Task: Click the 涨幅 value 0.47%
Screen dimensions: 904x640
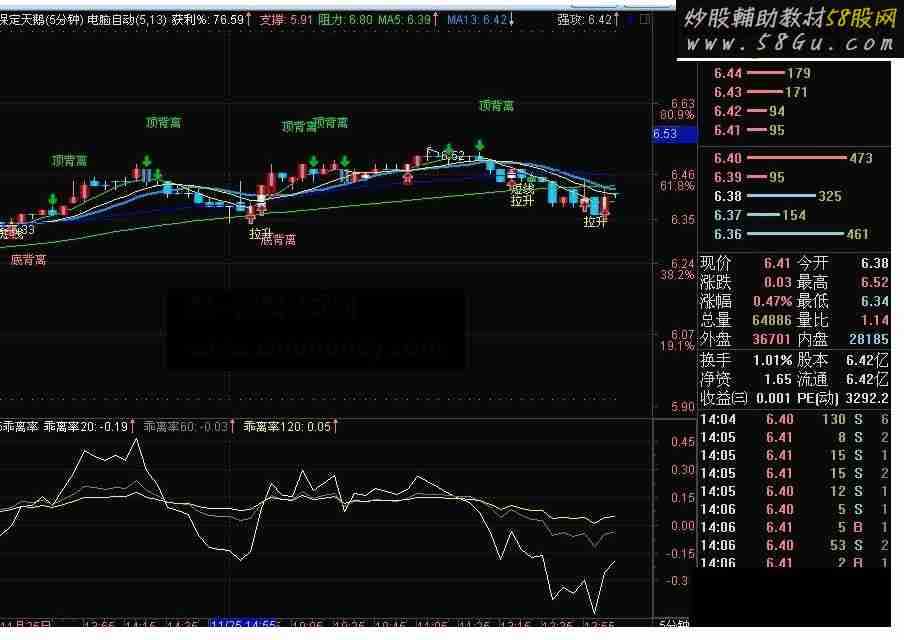Action: pyautogui.click(x=773, y=302)
